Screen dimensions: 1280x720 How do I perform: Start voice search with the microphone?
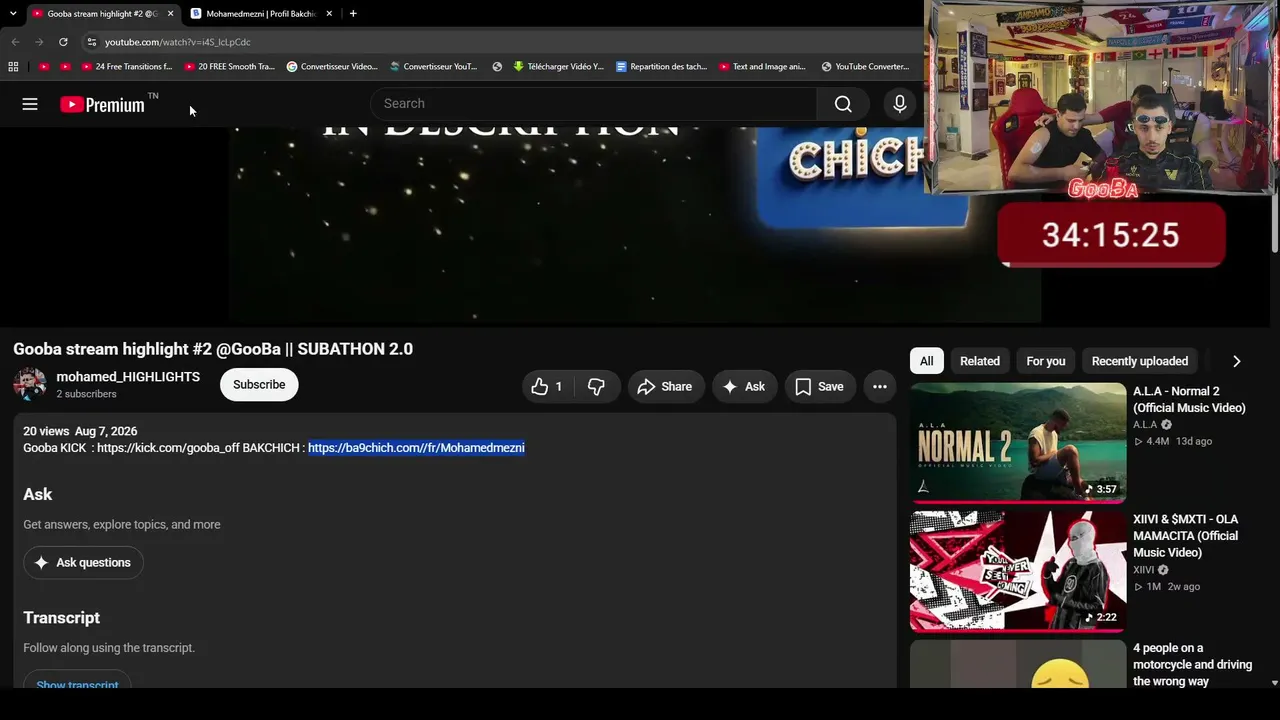(899, 104)
